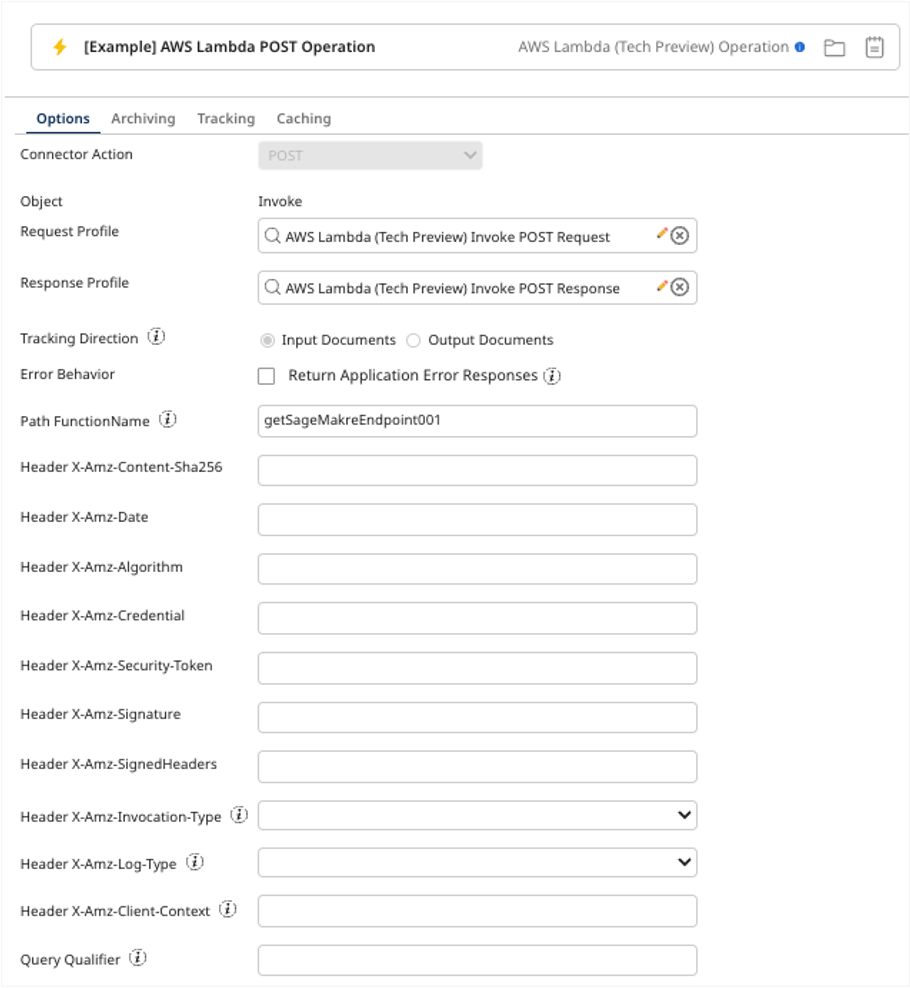Open the Caching tab
The width and height of the screenshot is (910, 988).
[304, 118]
